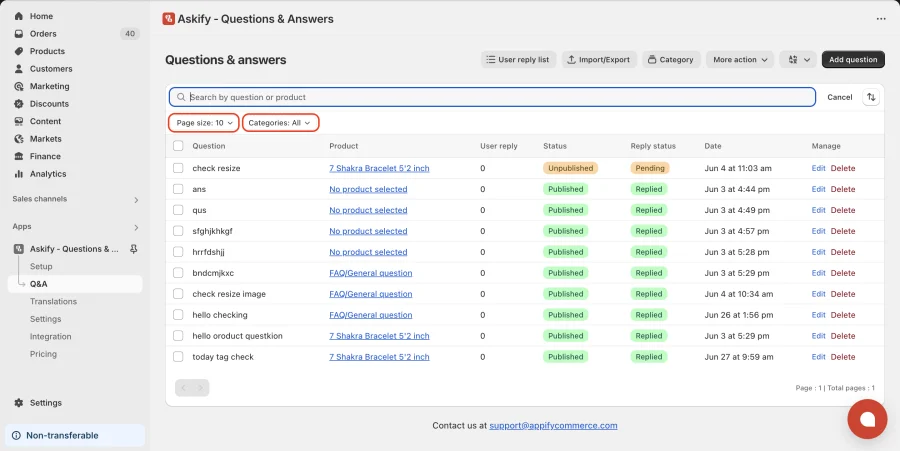Expand the Page size: 10 dropdown
Screen dimensions: 900x451
[x=204, y=123]
